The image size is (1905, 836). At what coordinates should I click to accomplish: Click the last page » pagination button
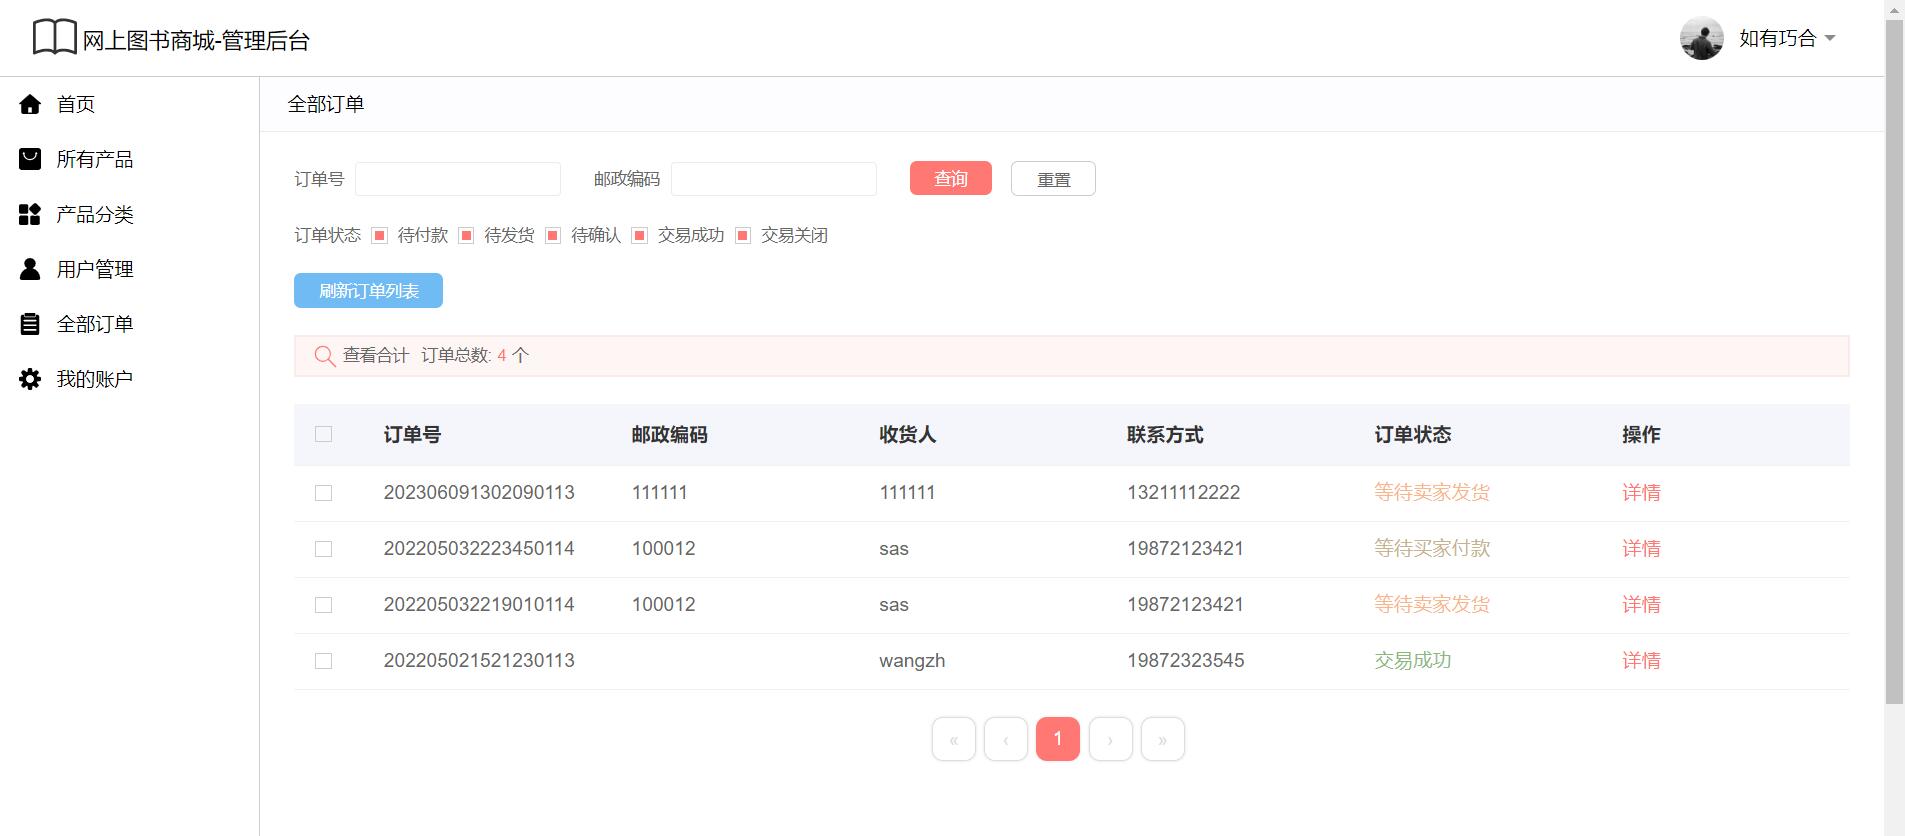1162,739
